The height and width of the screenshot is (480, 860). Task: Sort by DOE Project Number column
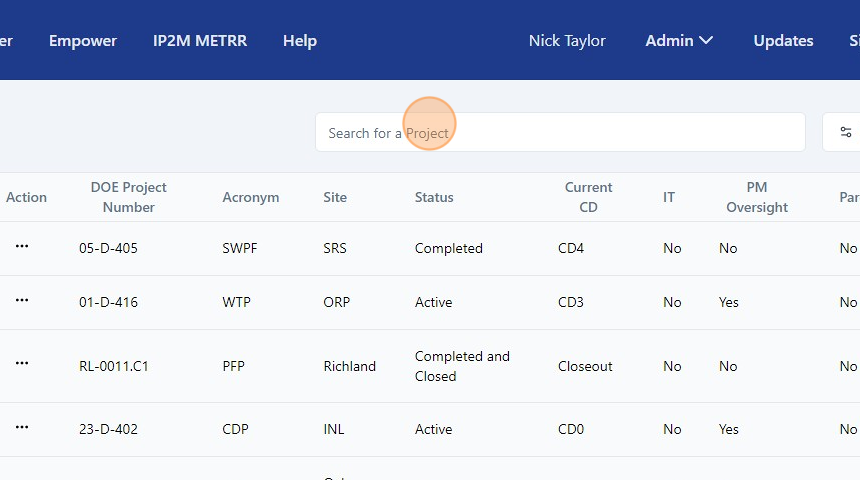click(128, 197)
